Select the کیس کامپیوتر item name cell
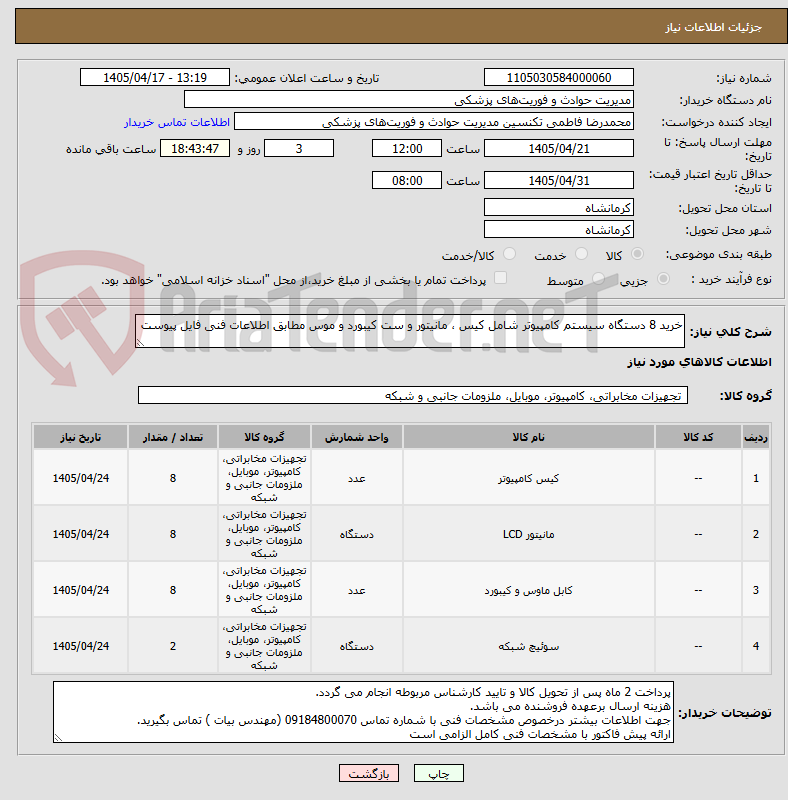The width and height of the screenshot is (788, 800). pos(528,478)
